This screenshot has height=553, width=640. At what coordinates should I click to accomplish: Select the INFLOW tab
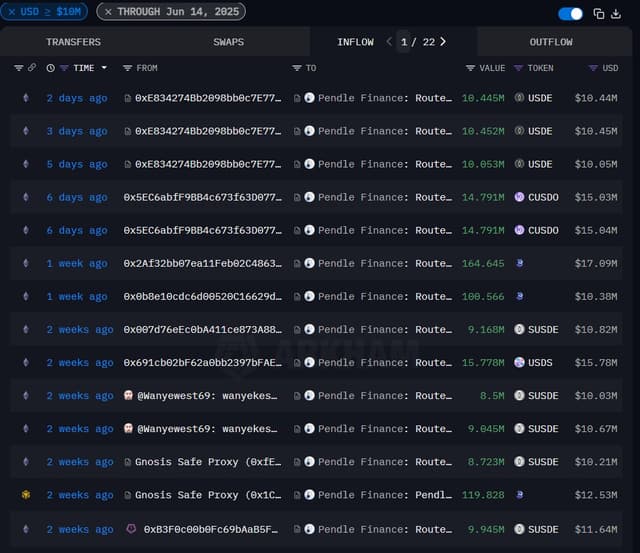point(356,42)
